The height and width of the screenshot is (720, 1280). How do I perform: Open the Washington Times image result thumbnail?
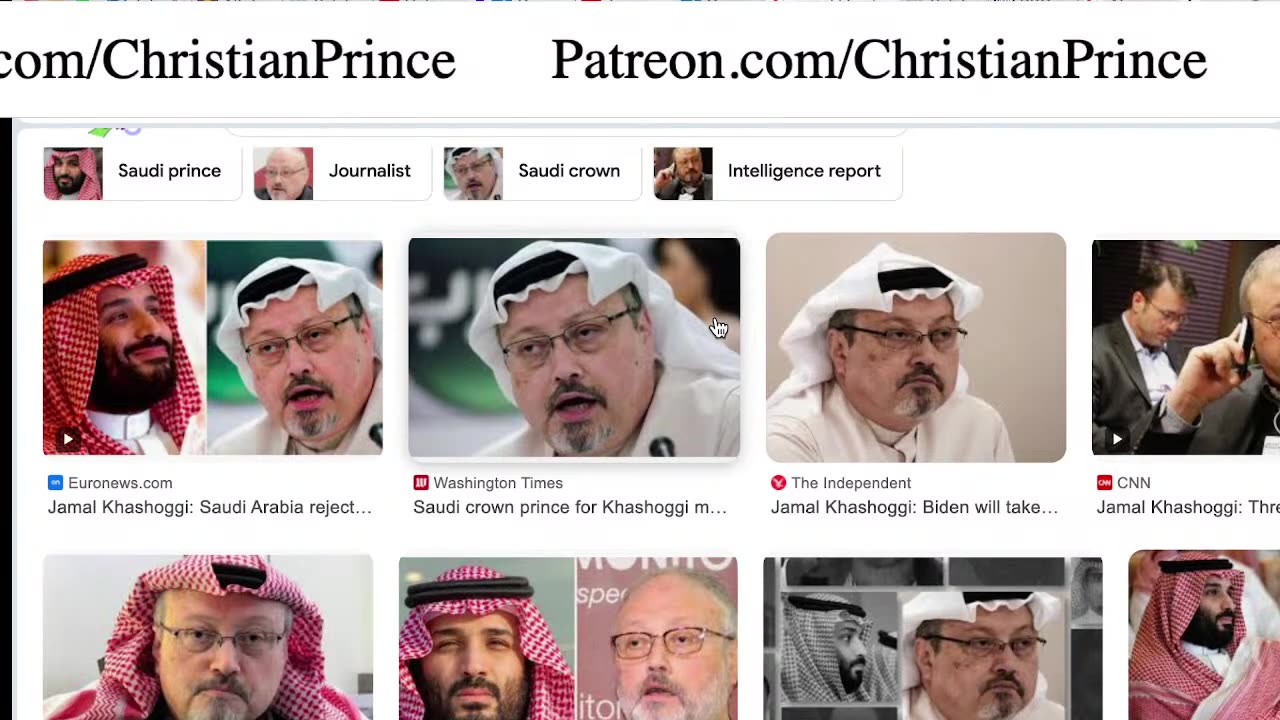pos(574,348)
